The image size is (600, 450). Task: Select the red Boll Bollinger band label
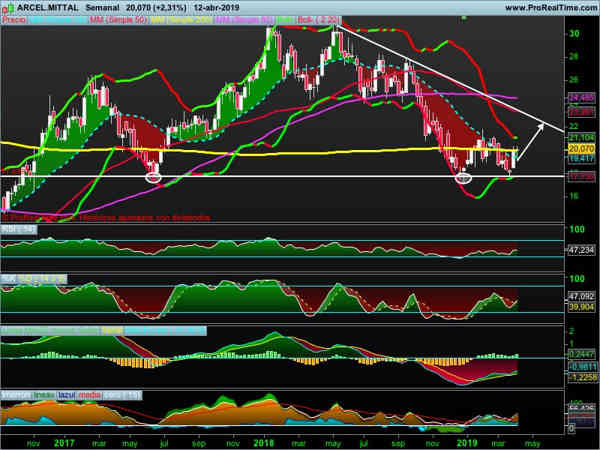(x=318, y=20)
